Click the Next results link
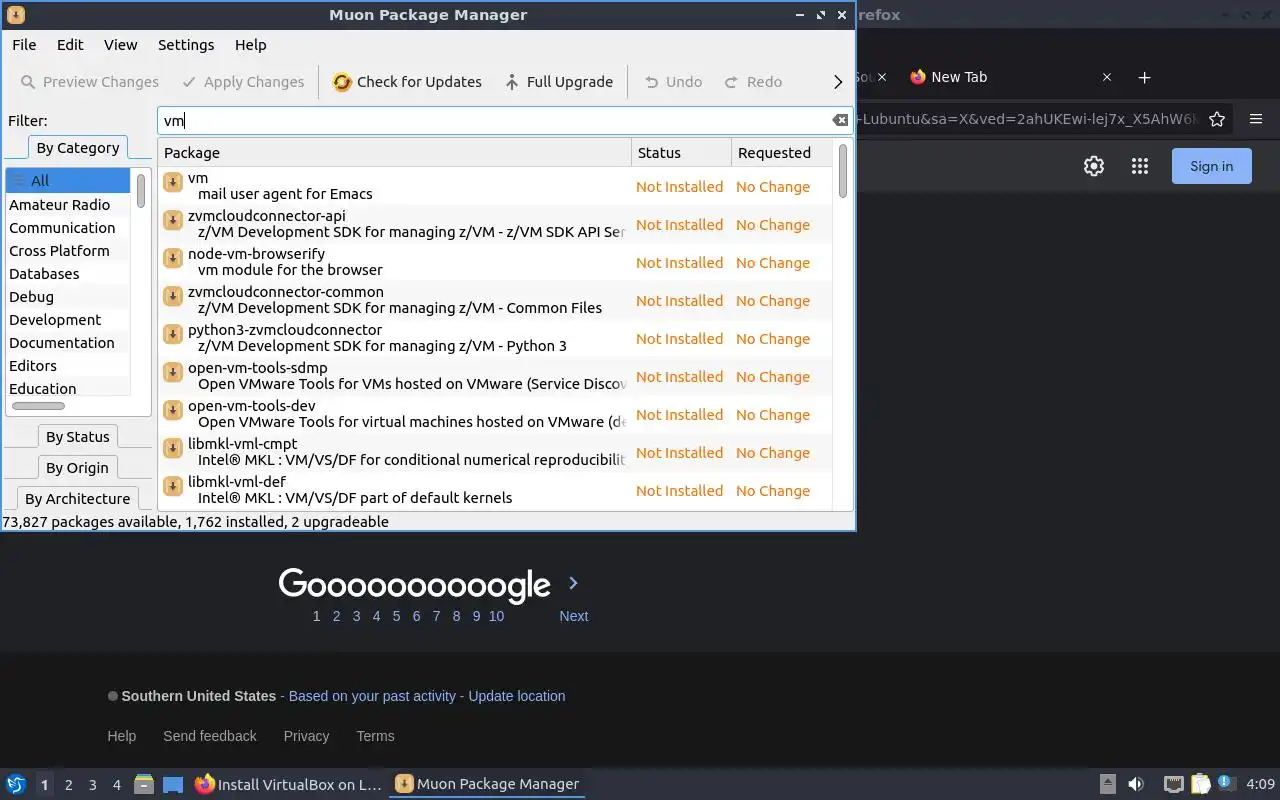 (x=573, y=616)
